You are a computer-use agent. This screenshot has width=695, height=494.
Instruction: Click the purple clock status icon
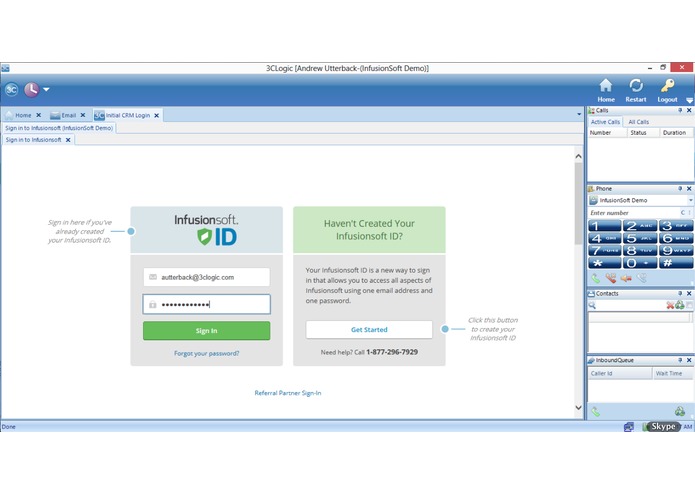(31, 89)
